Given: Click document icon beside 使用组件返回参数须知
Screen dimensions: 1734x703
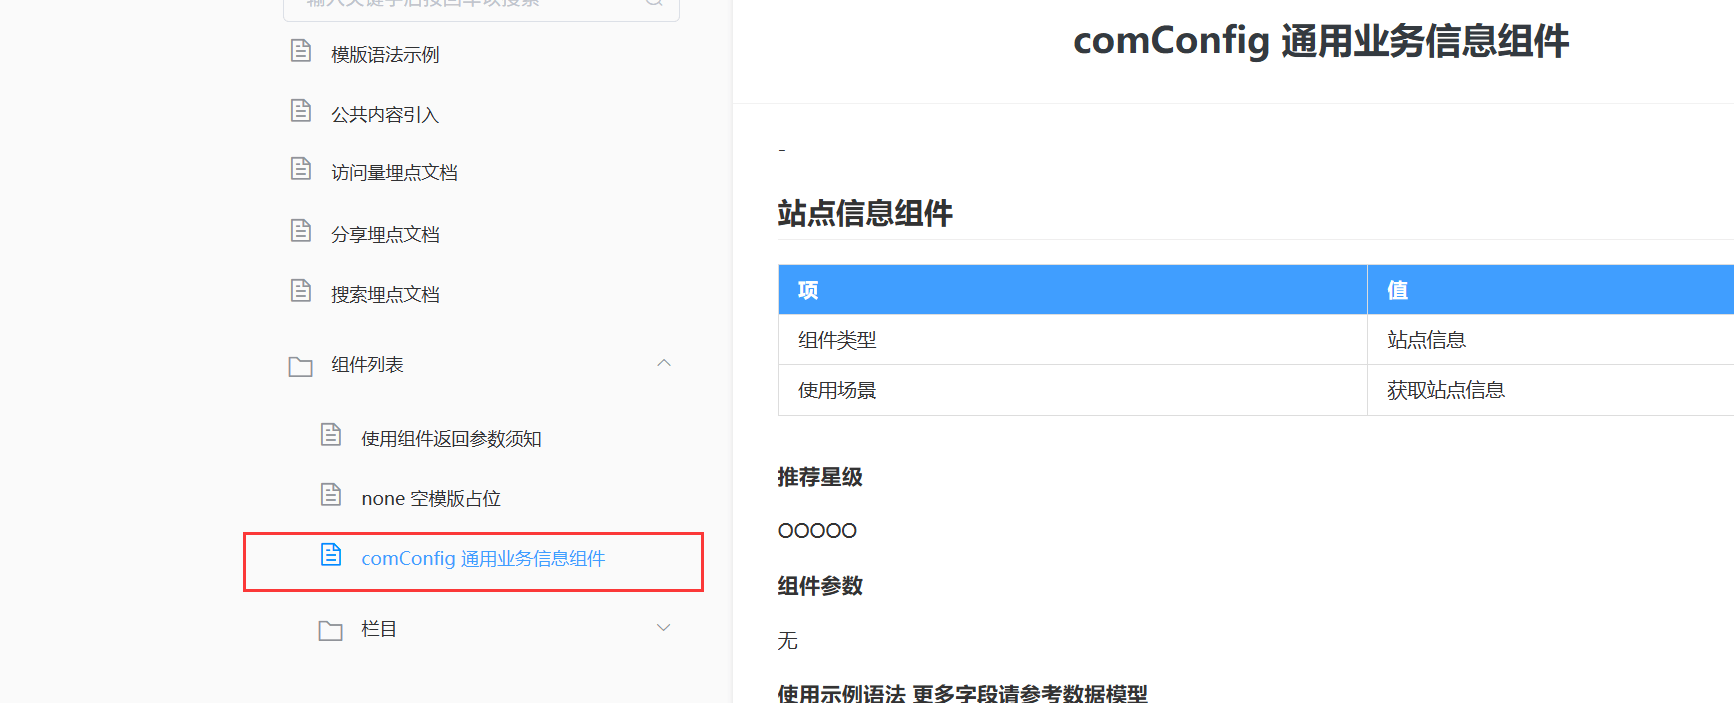Looking at the screenshot, I should tap(331, 435).
